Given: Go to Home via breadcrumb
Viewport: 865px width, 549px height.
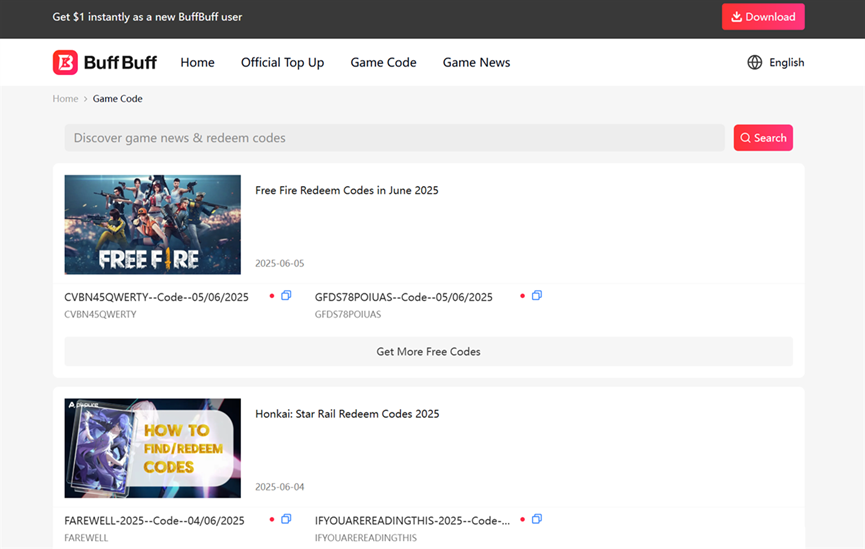Looking at the screenshot, I should point(66,99).
